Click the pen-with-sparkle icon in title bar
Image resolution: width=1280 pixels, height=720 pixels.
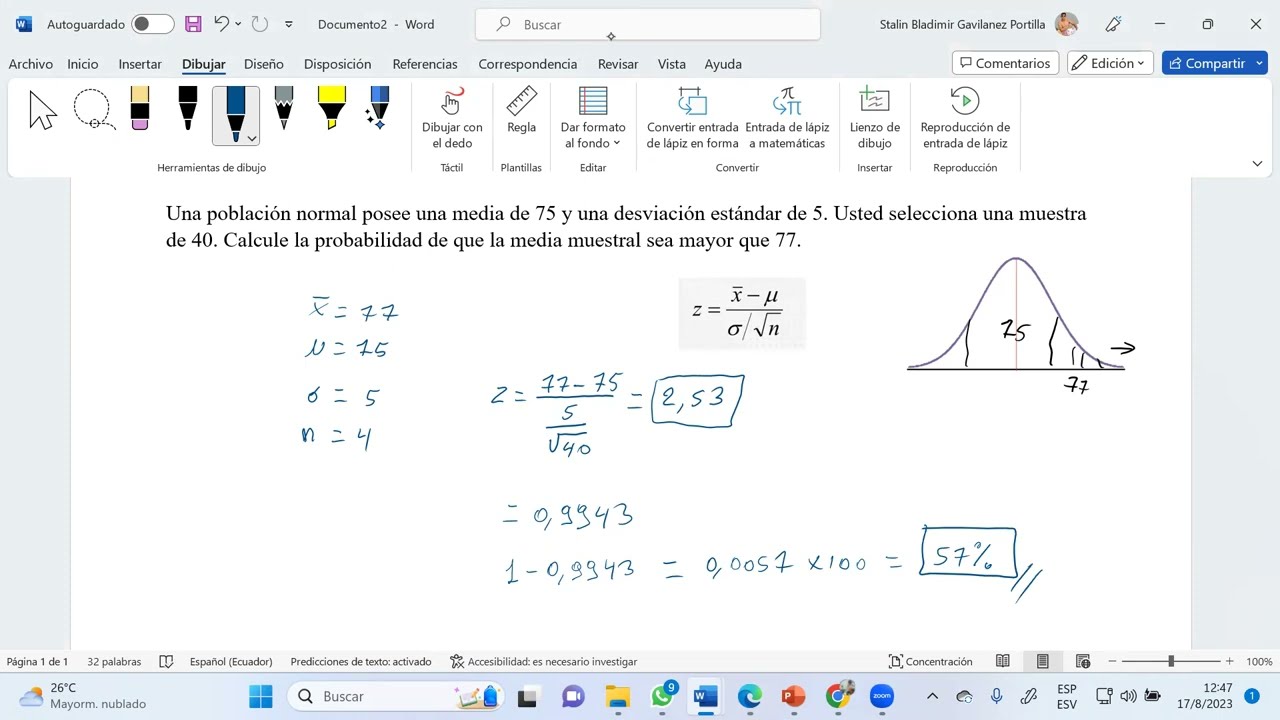[x=1114, y=24]
